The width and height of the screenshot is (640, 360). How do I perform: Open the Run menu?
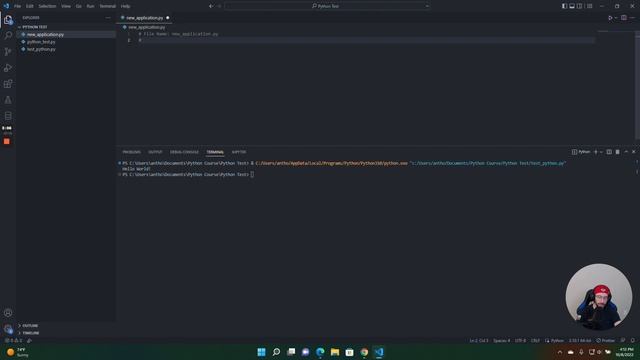pos(90,6)
